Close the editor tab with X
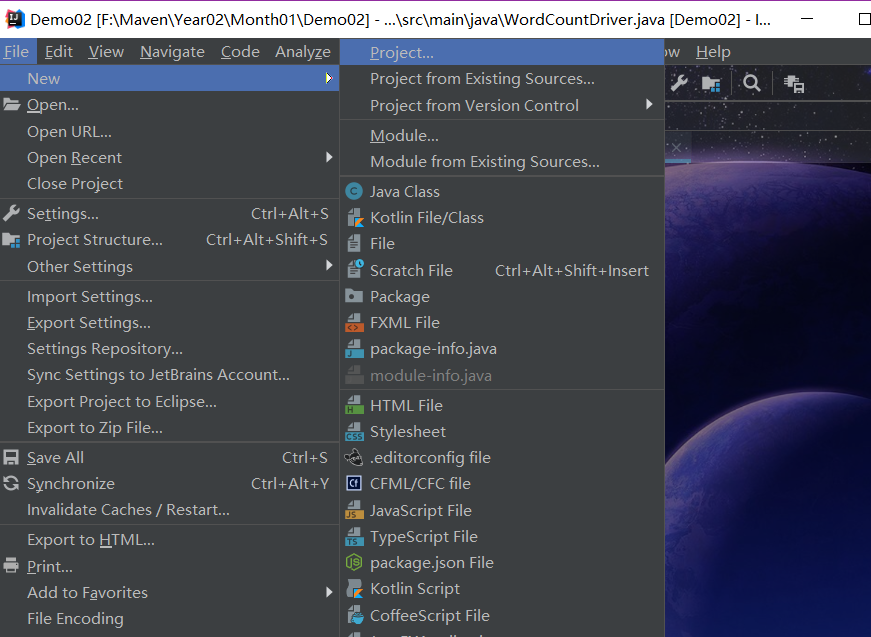This screenshot has height=637, width=871. [x=676, y=148]
